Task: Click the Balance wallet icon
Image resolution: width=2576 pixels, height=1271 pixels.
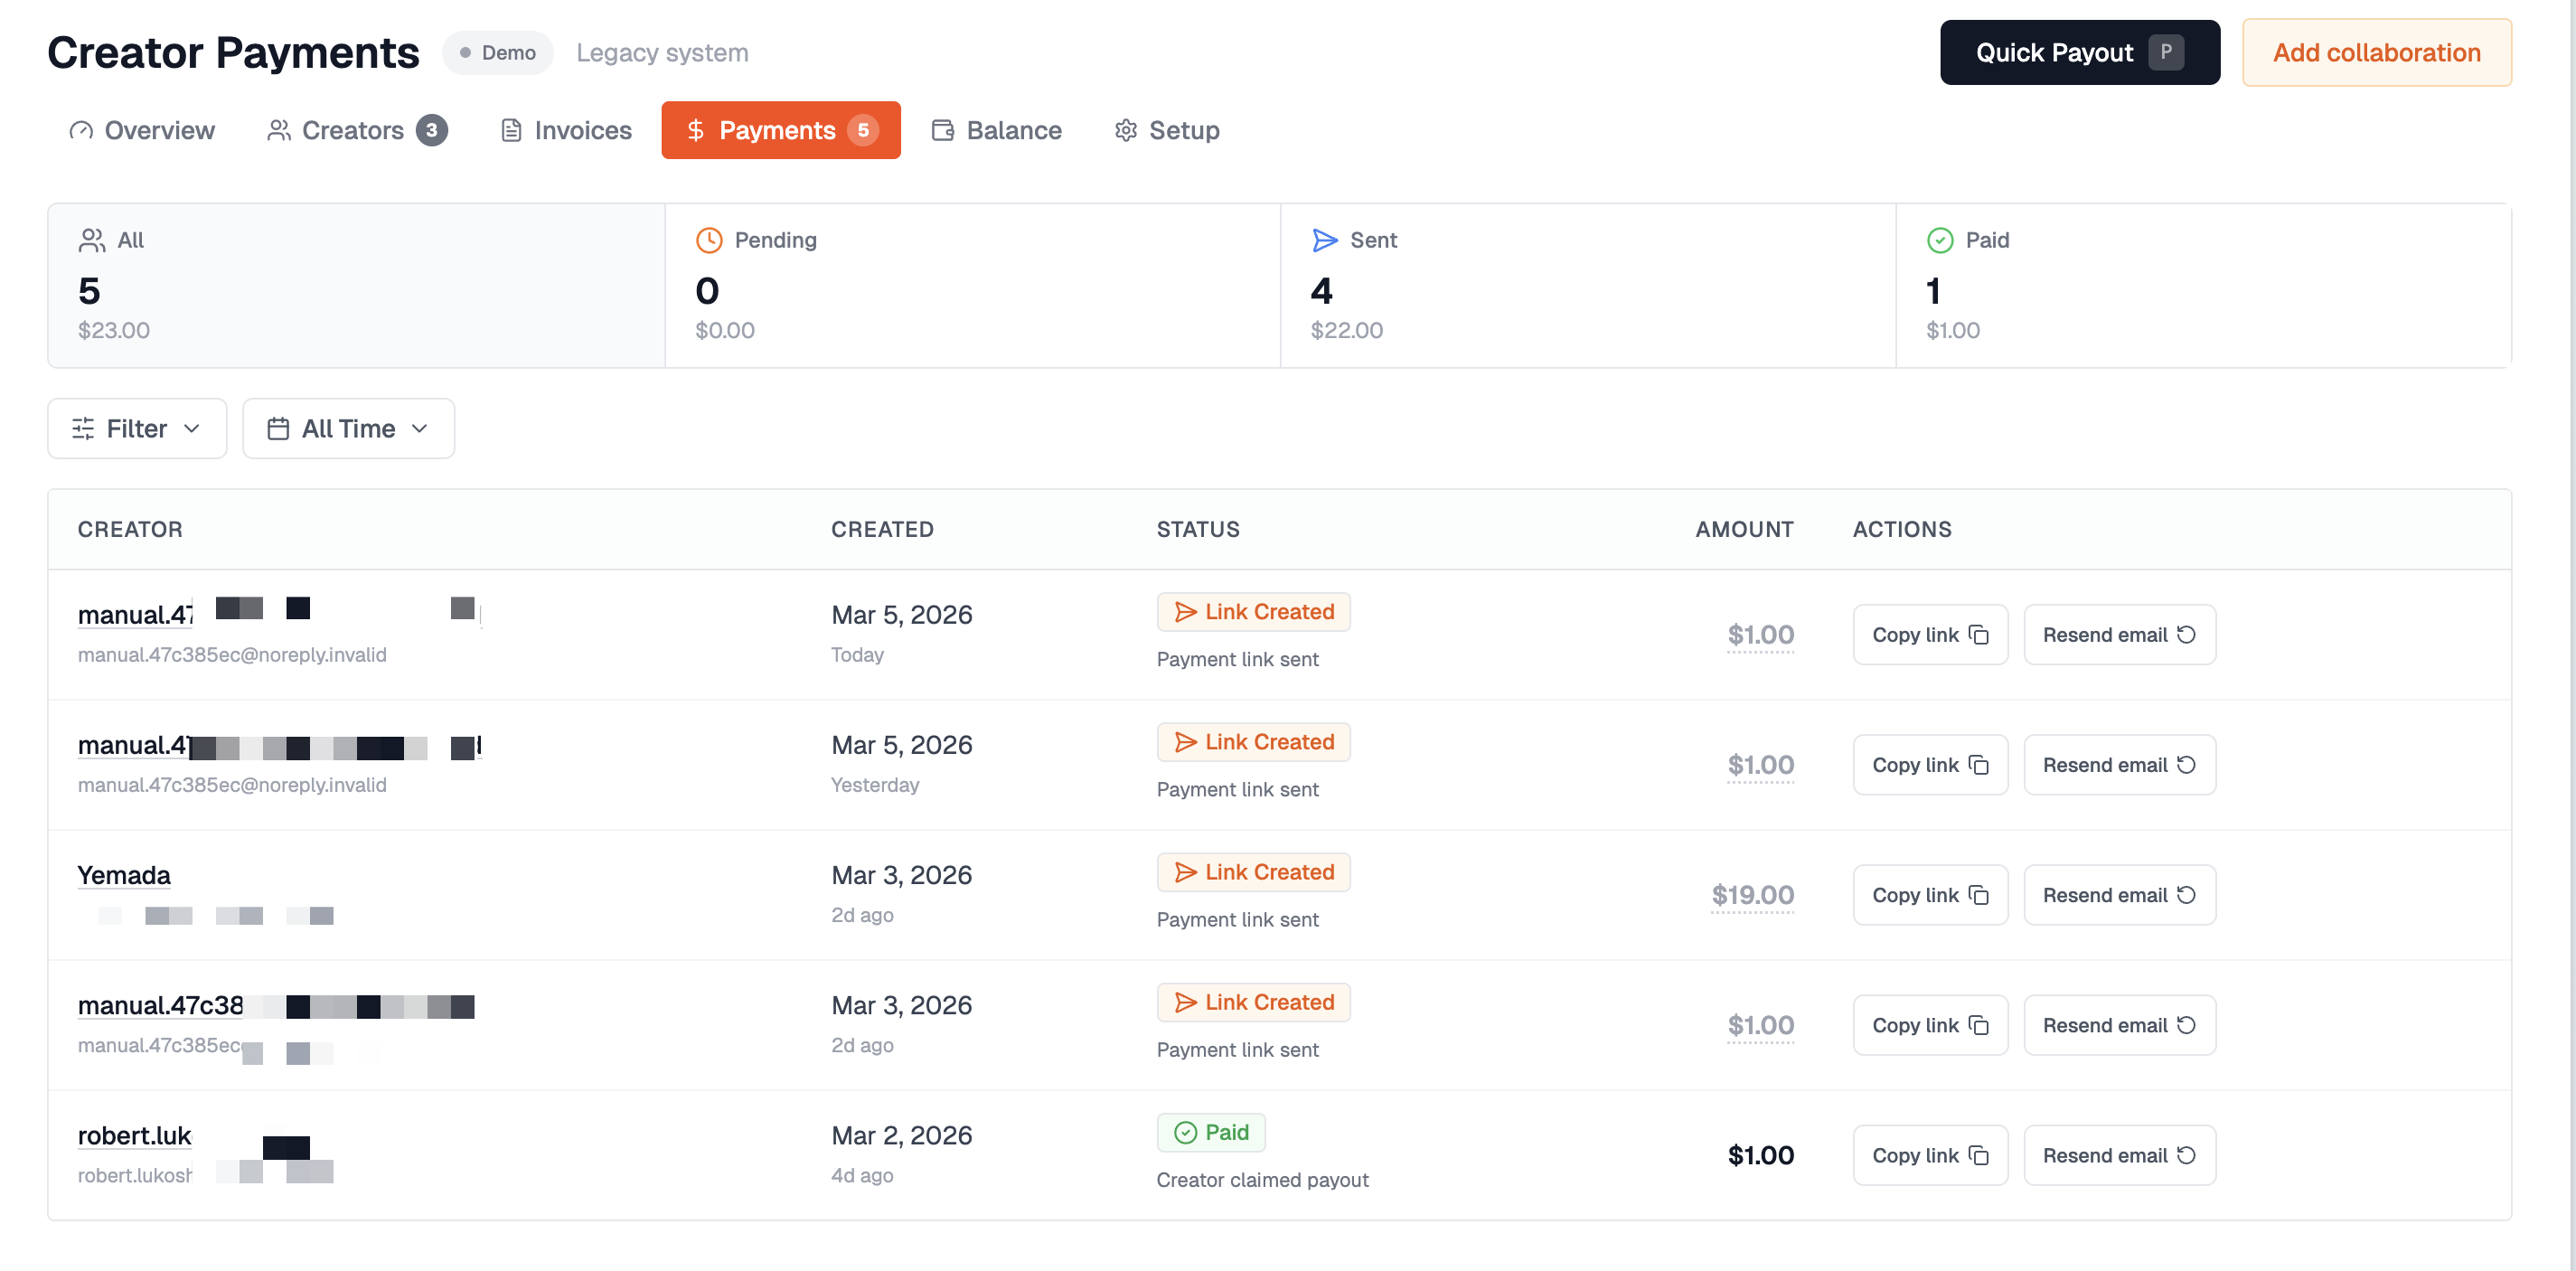Action: coord(942,130)
